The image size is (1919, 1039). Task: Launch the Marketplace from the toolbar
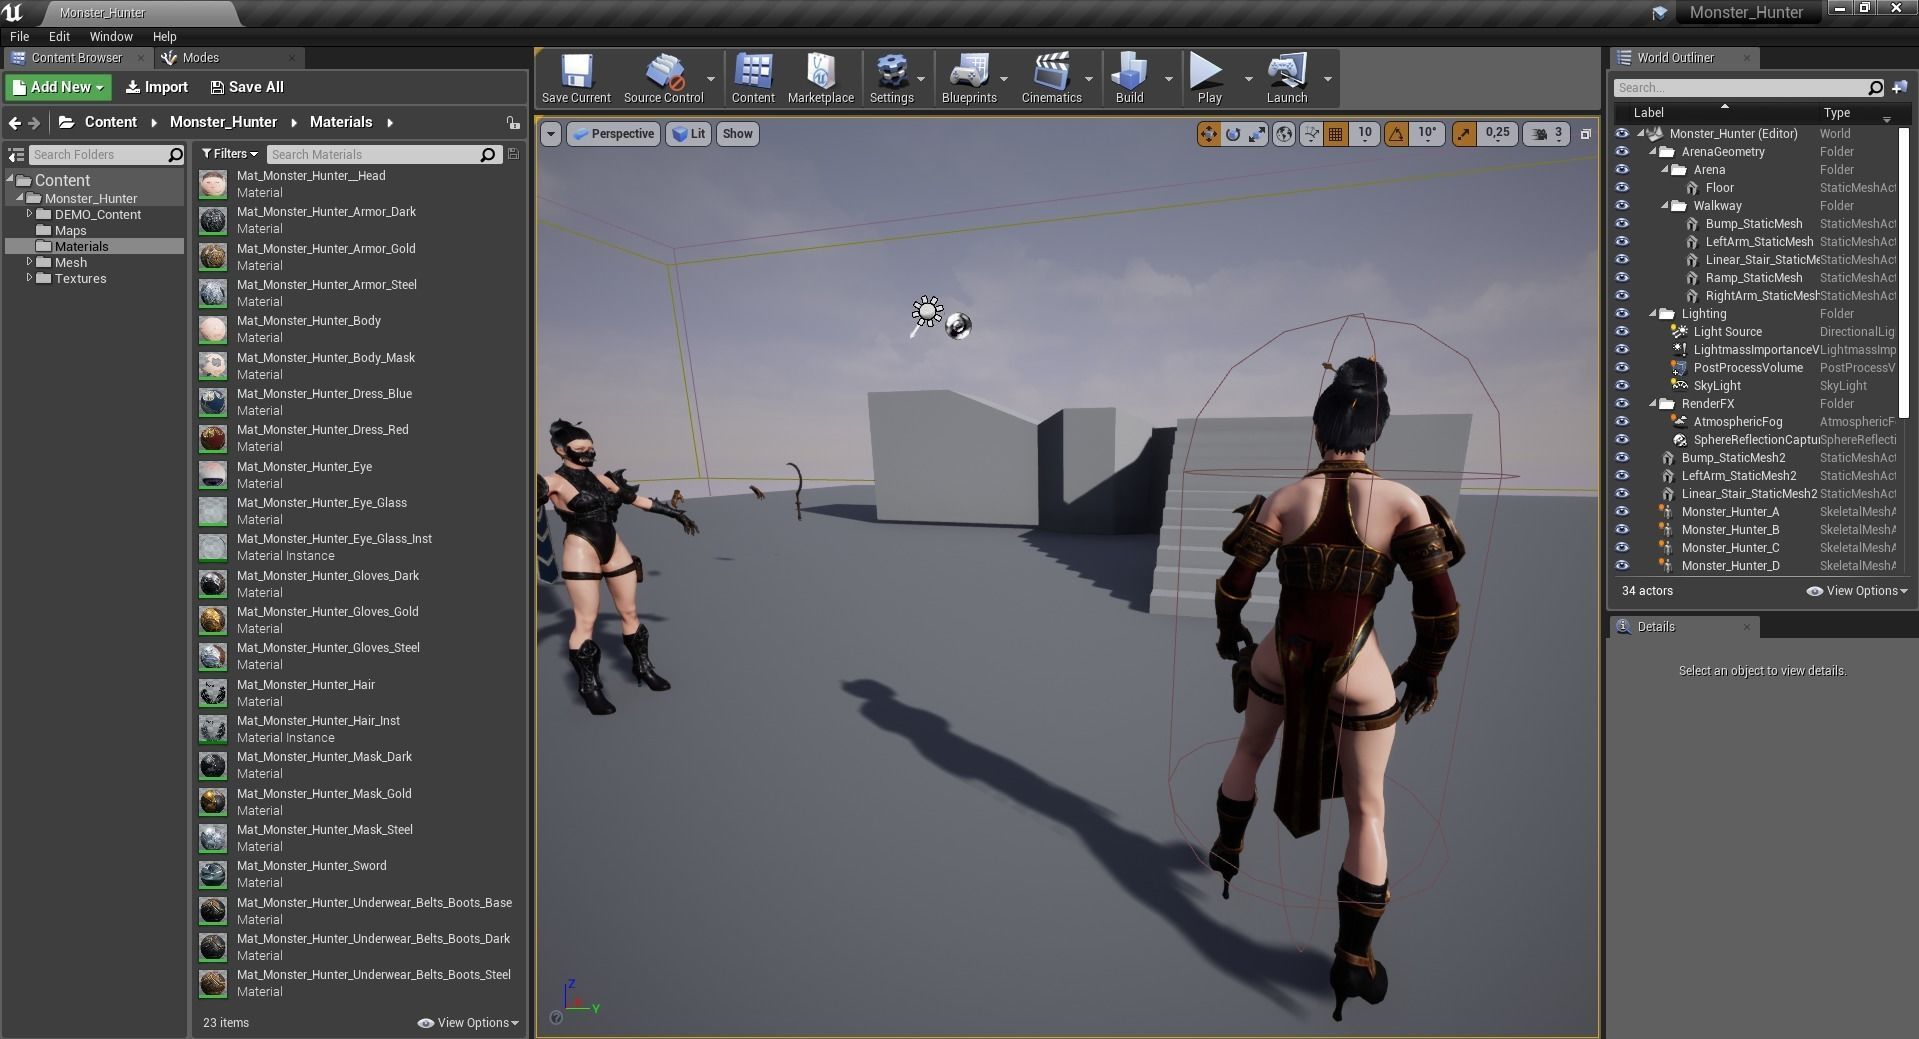(x=820, y=78)
